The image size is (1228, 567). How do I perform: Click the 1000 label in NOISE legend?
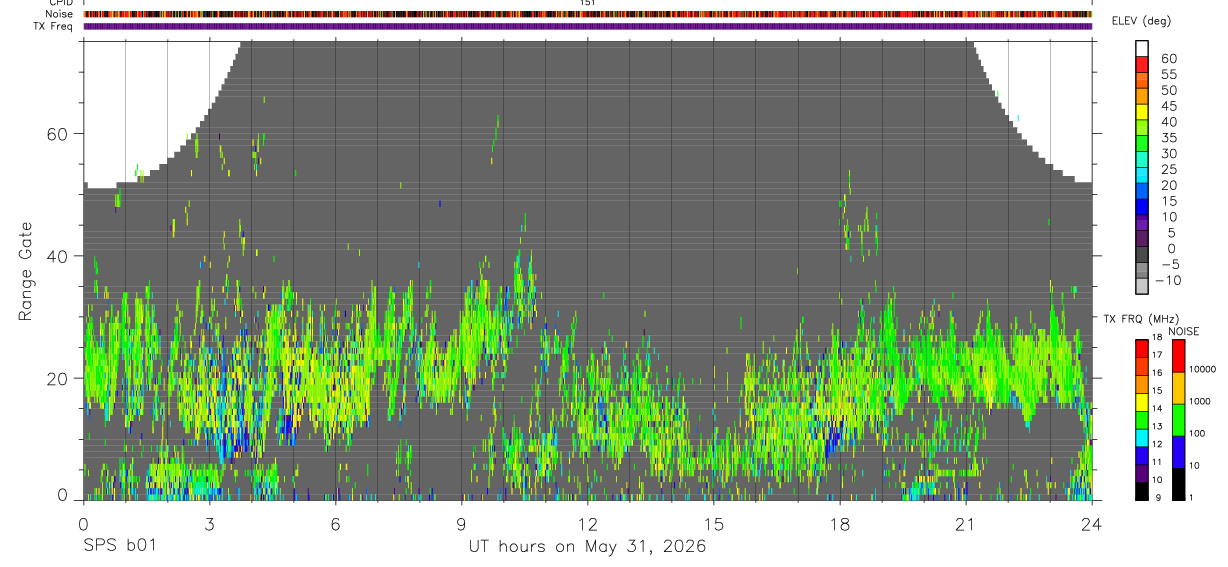pyautogui.click(x=1200, y=401)
